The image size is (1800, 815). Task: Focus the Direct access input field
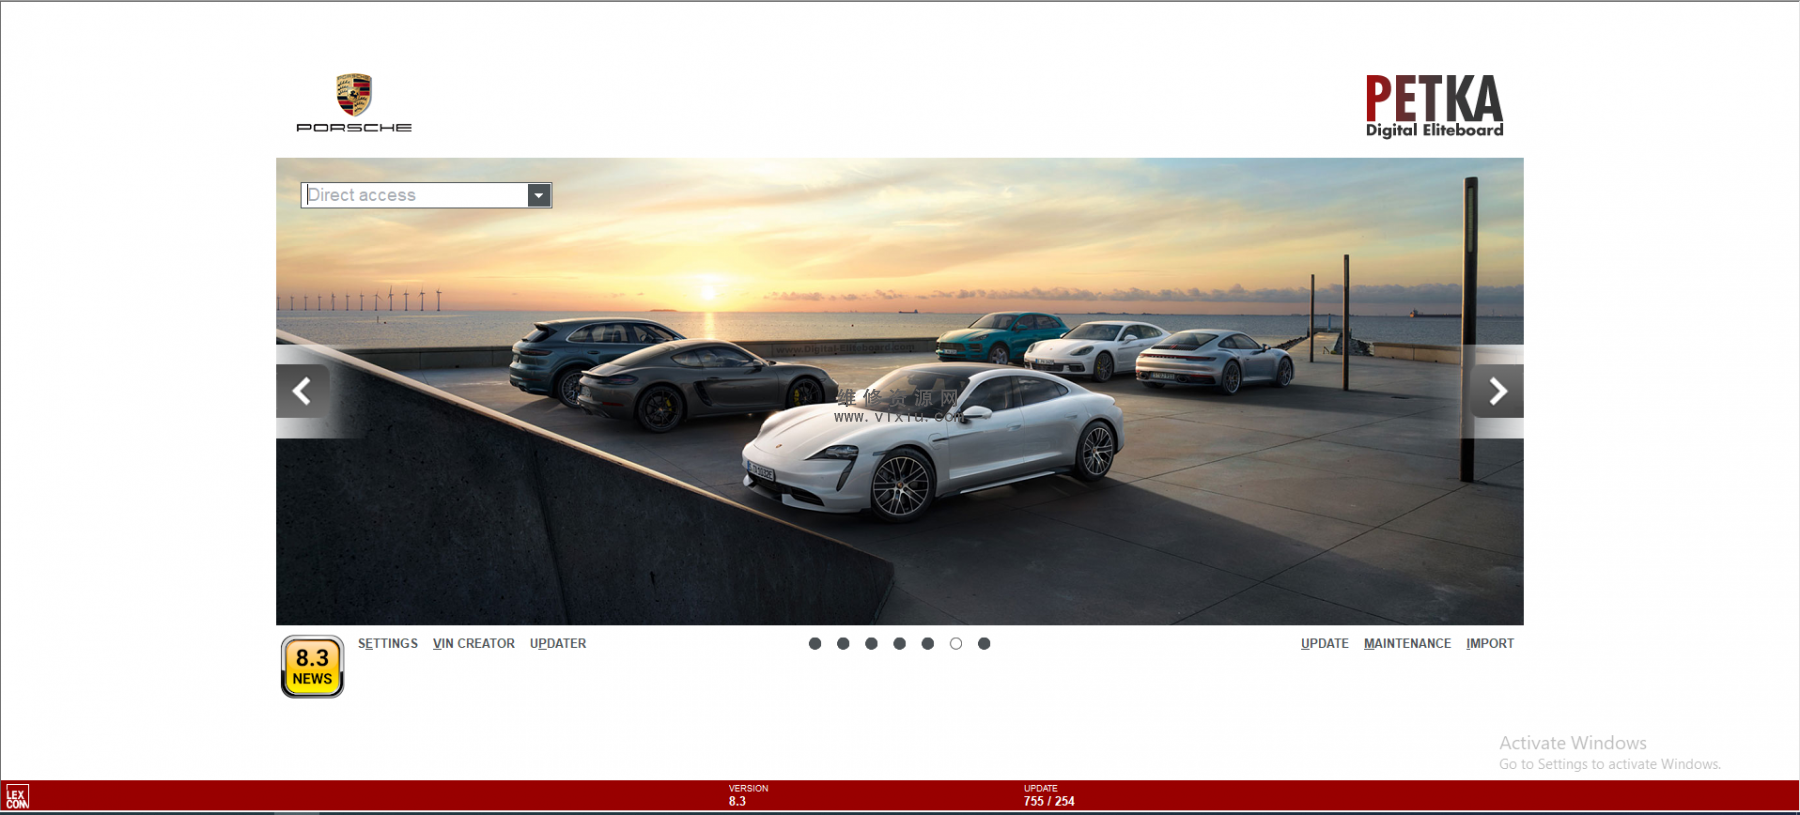coord(415,195)
